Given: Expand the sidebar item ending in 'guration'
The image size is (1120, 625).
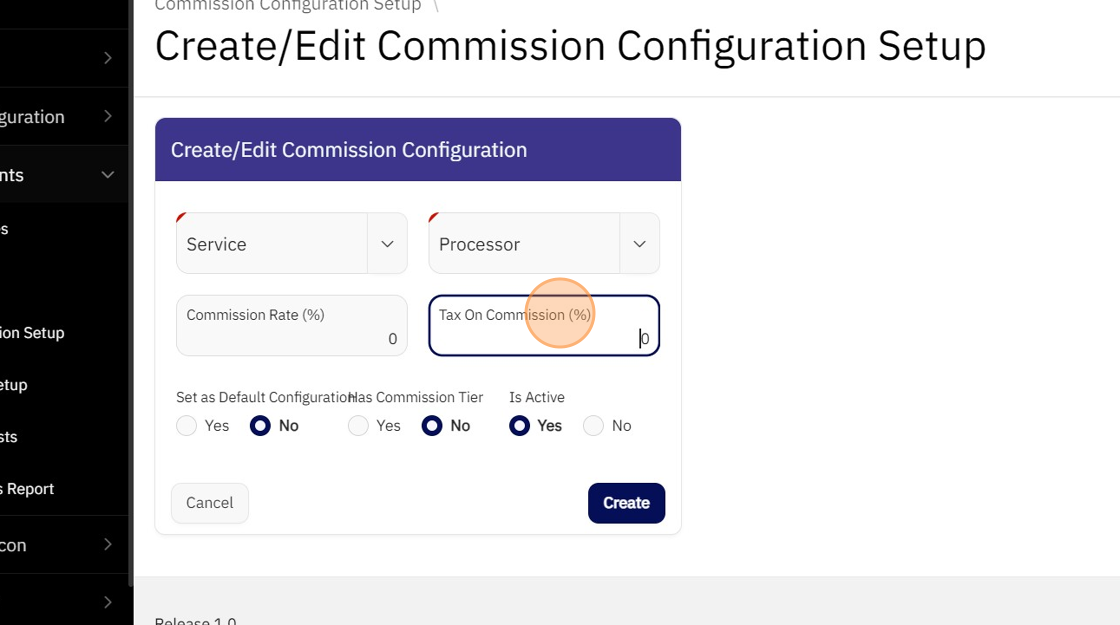Looking at the screenshot, I should click(x=107, y=117).
